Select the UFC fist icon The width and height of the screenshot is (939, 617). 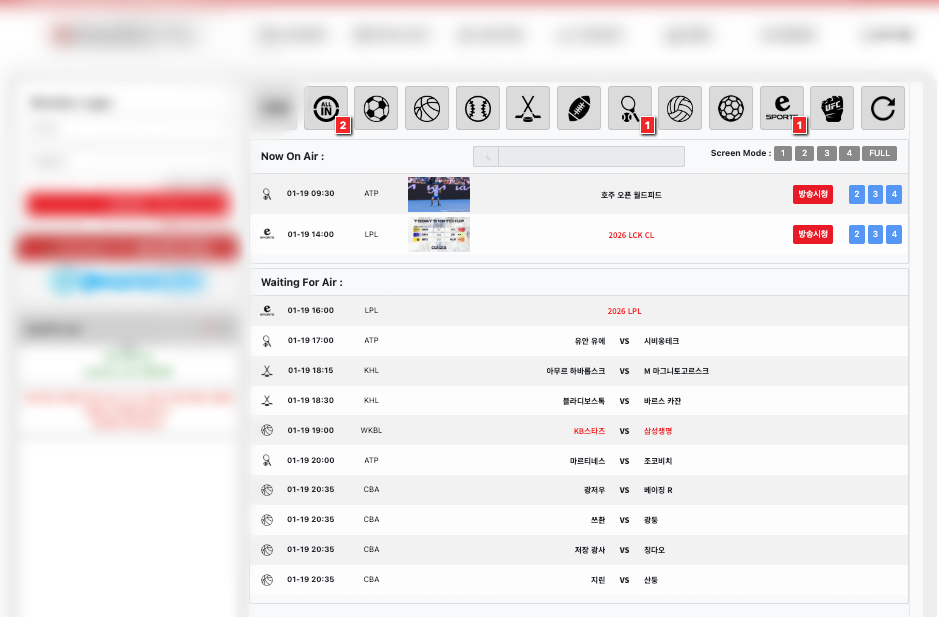pyautogui.click(x=832, y=108)
